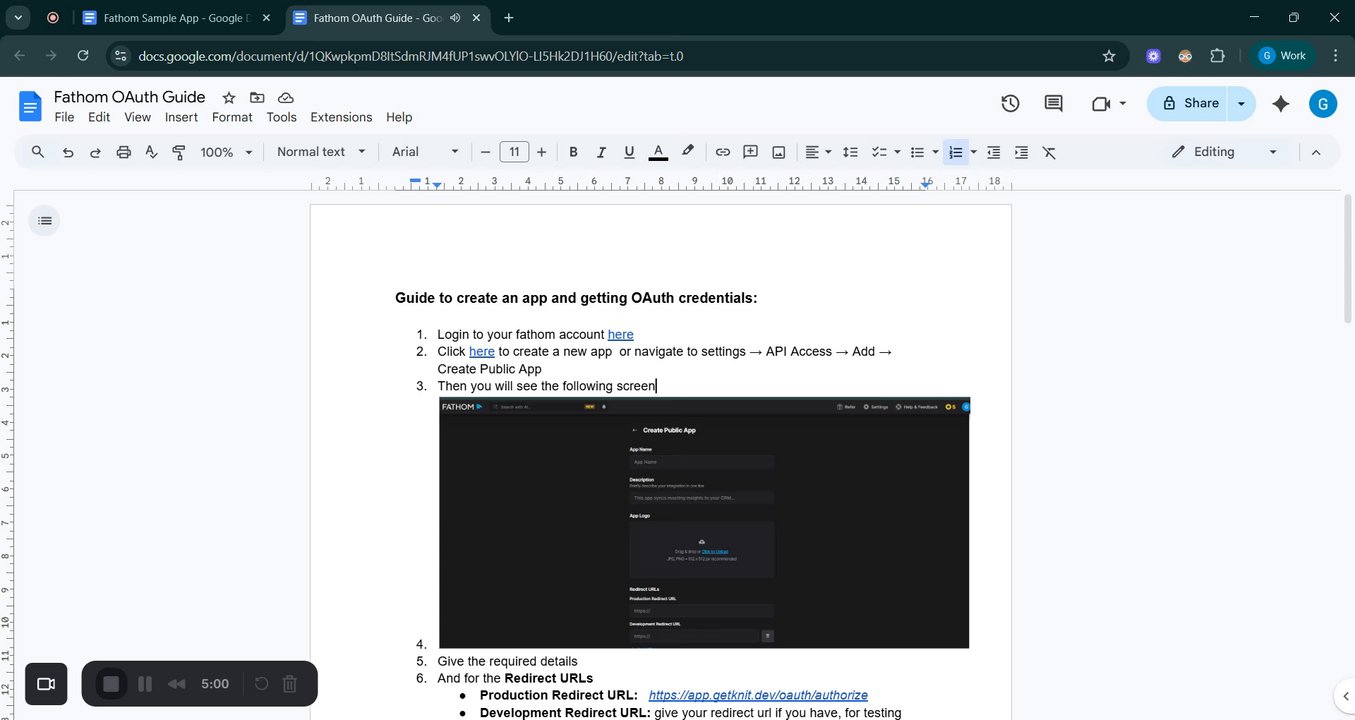Expand the Share options arrow
Screen dimensions: 1355x720
(1241, 103)
